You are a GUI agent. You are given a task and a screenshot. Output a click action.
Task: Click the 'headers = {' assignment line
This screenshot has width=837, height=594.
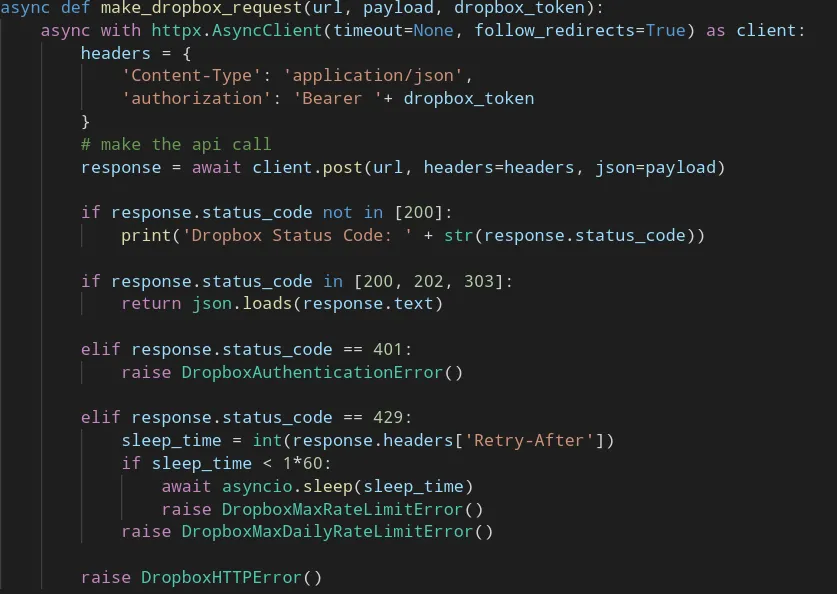pyautogui.click(x=136, y=53)
